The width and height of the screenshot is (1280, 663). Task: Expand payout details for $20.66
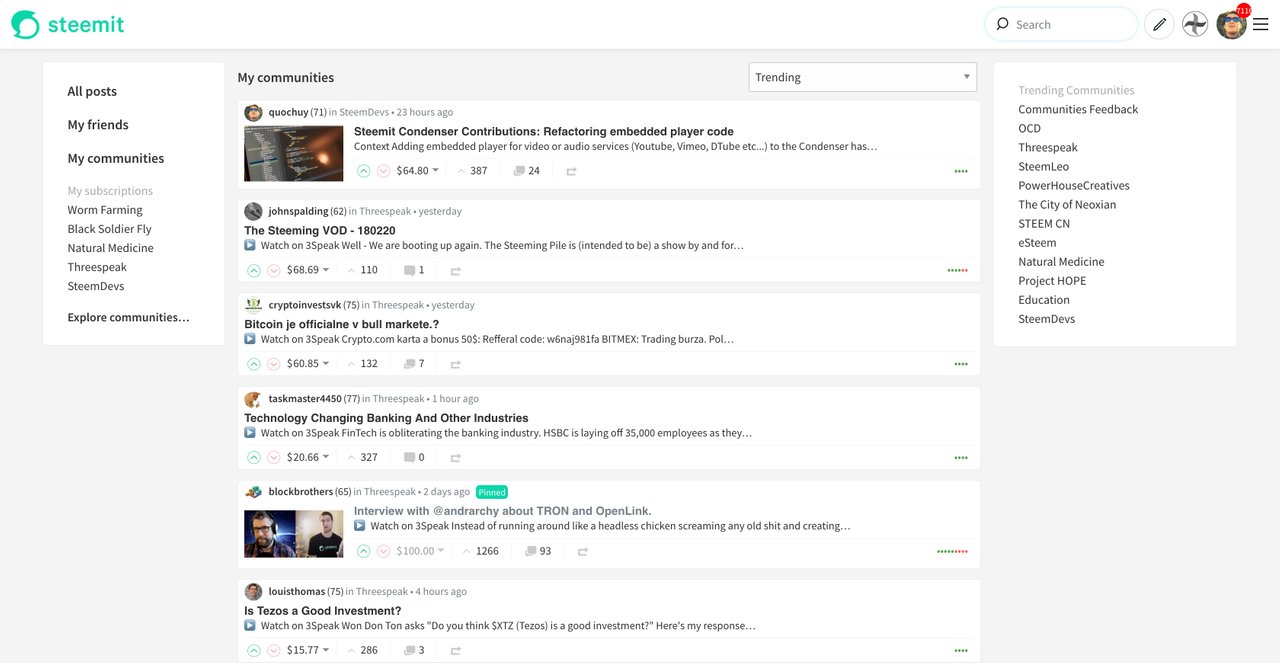308,457
